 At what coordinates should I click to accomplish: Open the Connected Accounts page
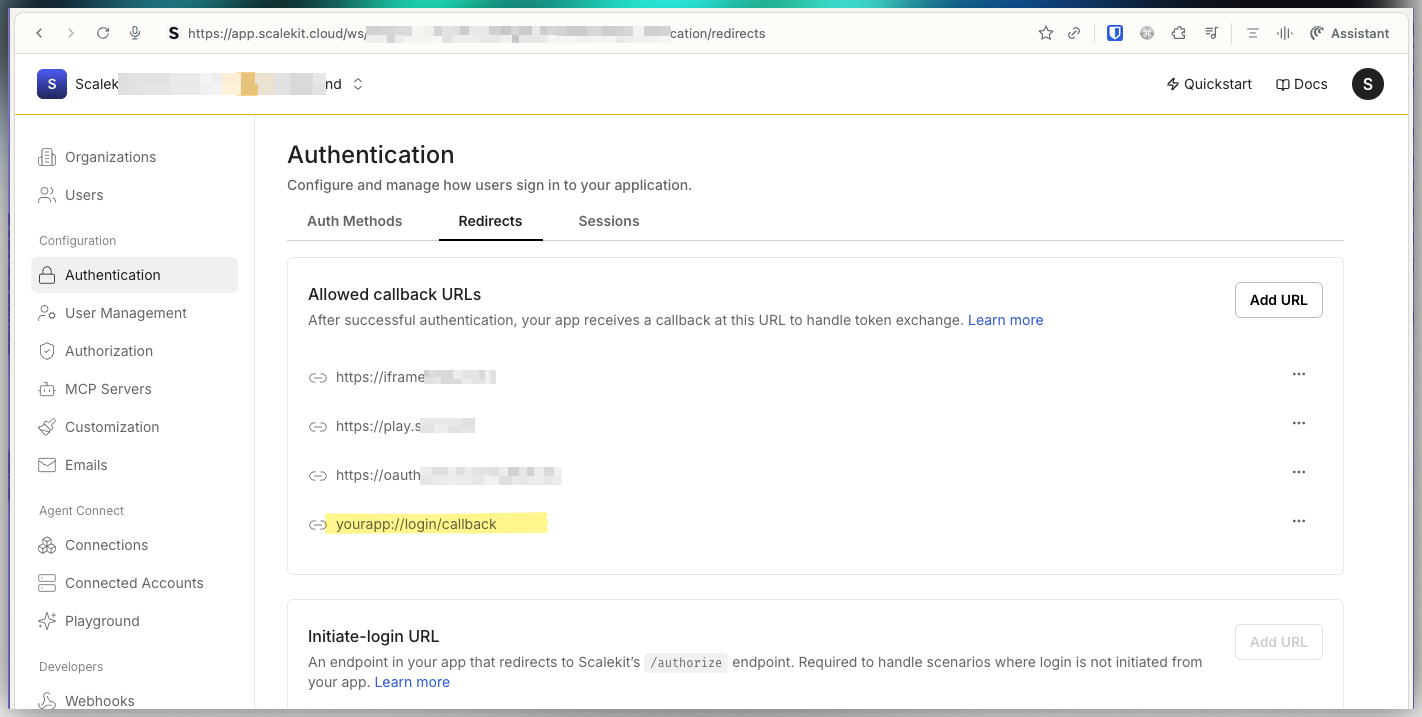tap(134, 583)
